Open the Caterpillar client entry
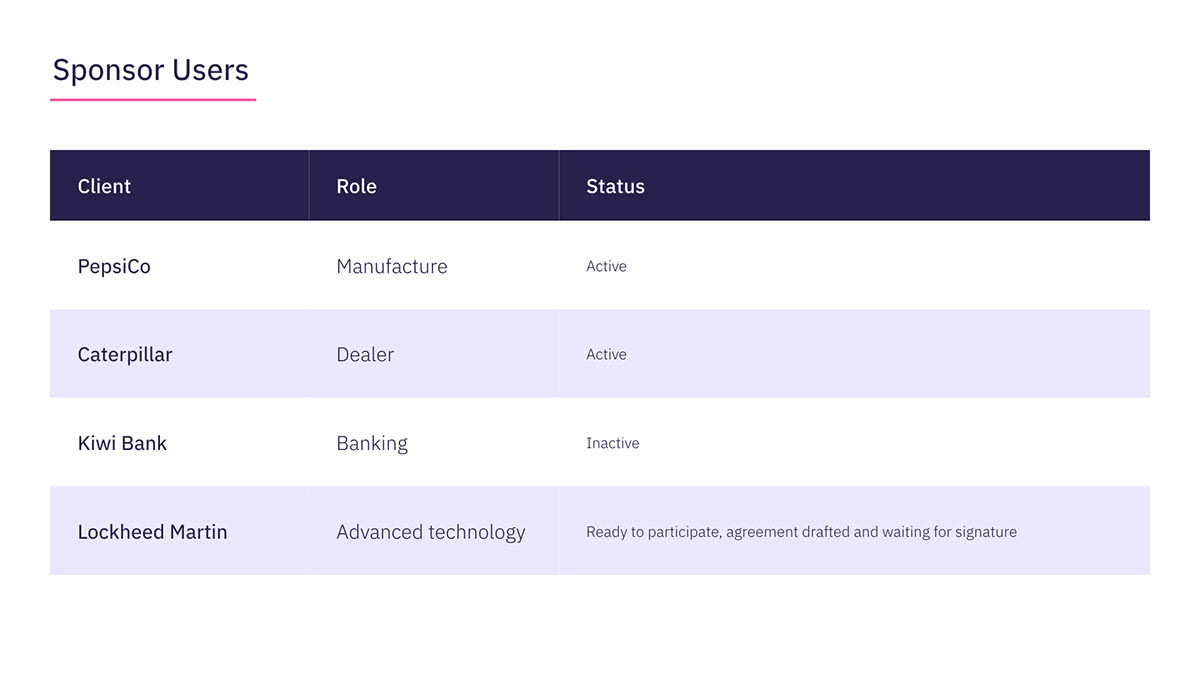1200x675 pixels. coord(125,354)
